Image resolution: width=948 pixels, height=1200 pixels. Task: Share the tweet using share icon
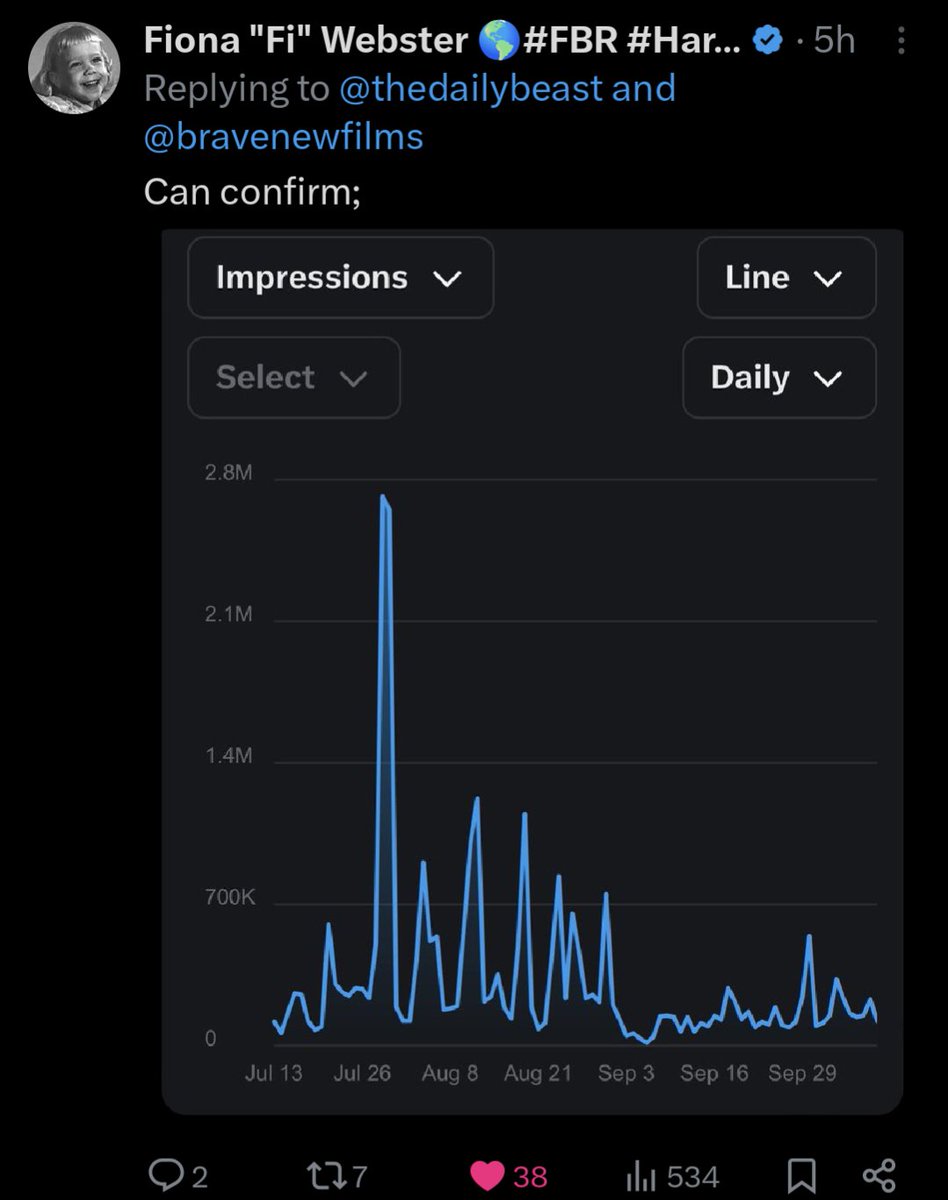[878, 1176]
